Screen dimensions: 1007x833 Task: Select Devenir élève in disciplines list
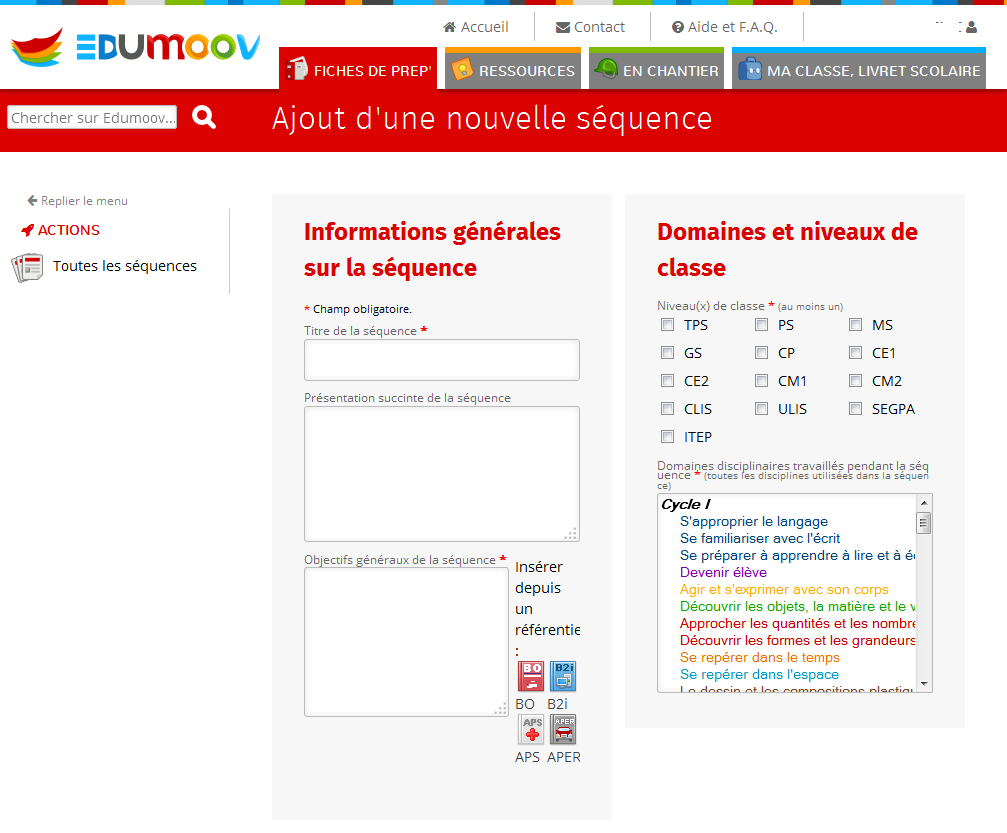click(x=723, y=573)
